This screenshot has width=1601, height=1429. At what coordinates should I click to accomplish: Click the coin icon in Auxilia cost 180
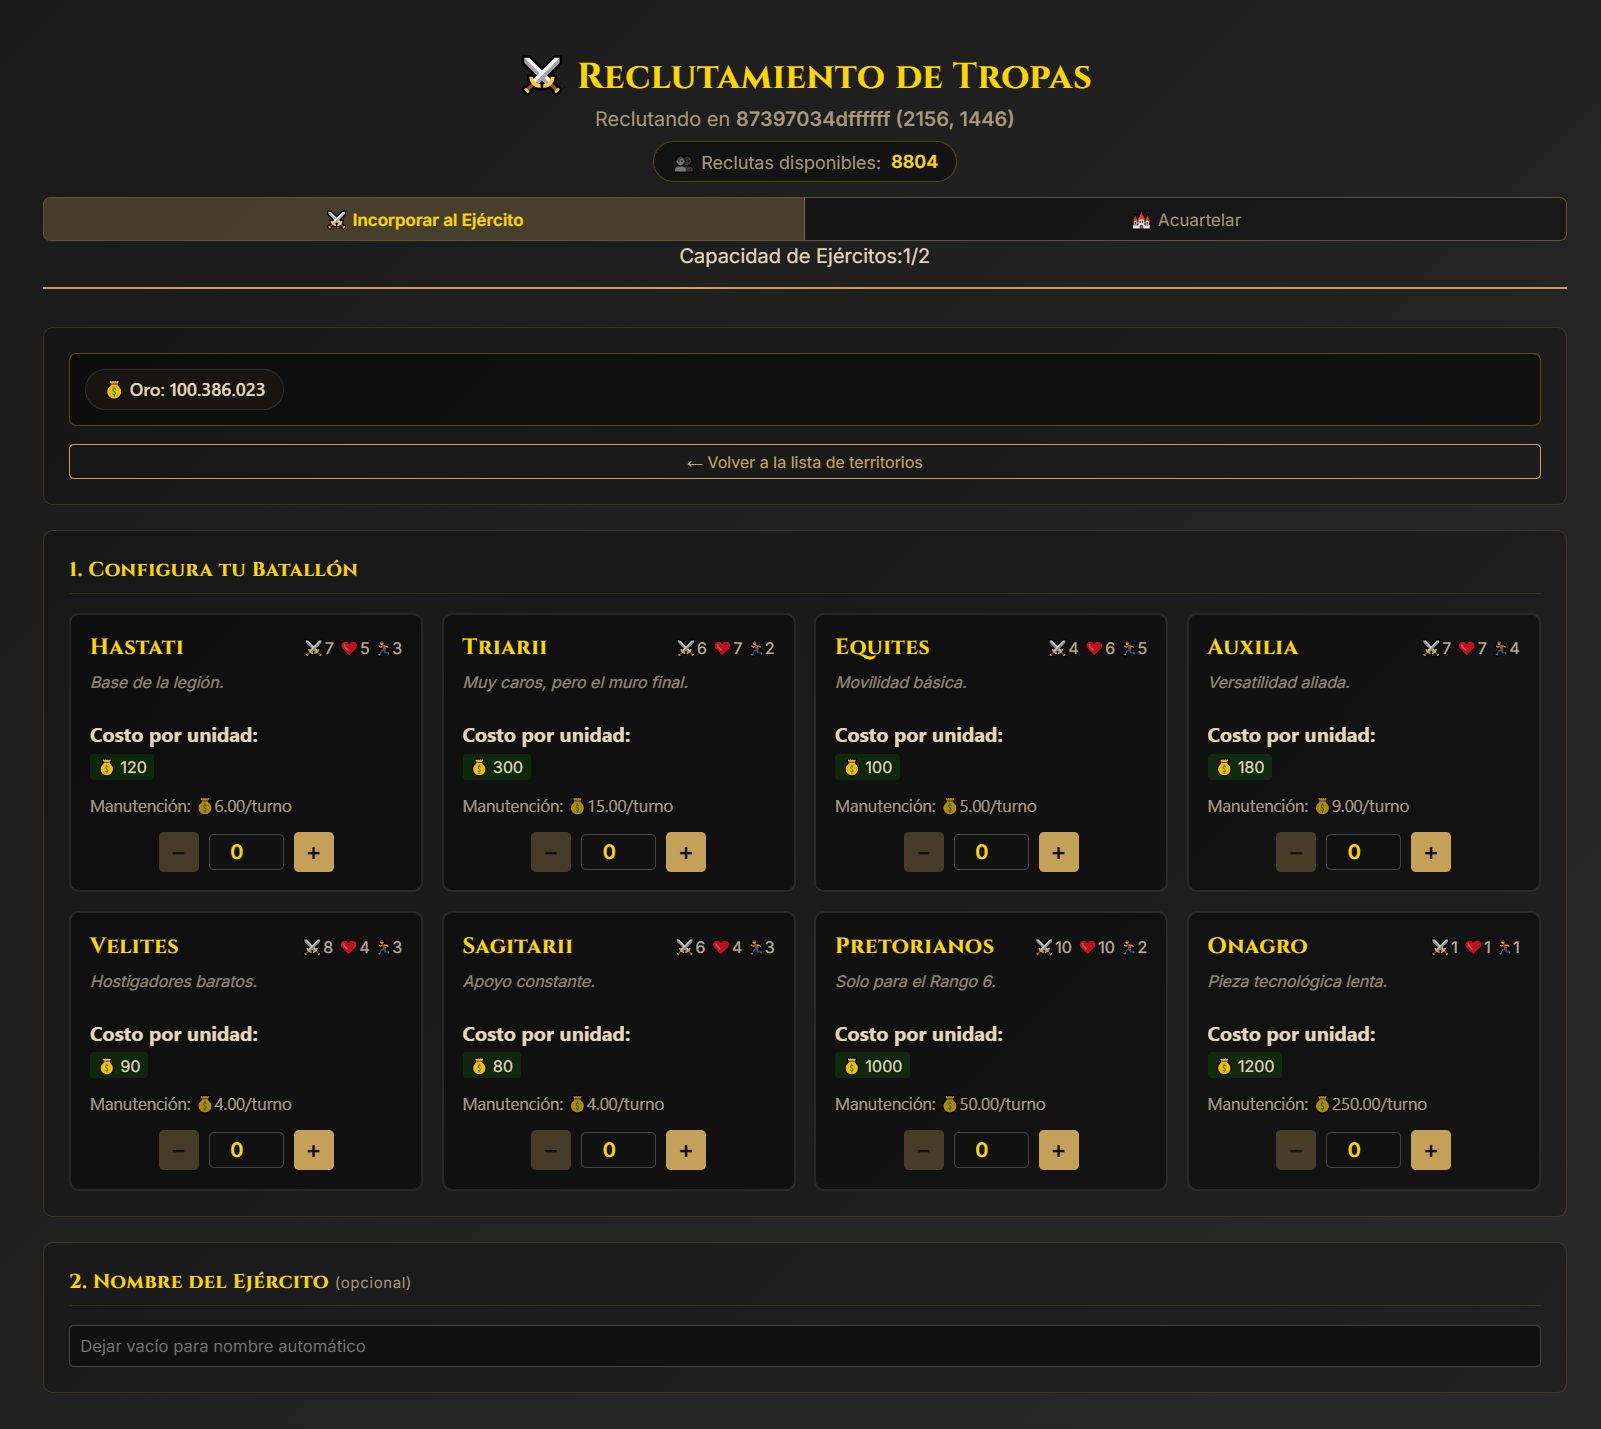(1224, 767)
